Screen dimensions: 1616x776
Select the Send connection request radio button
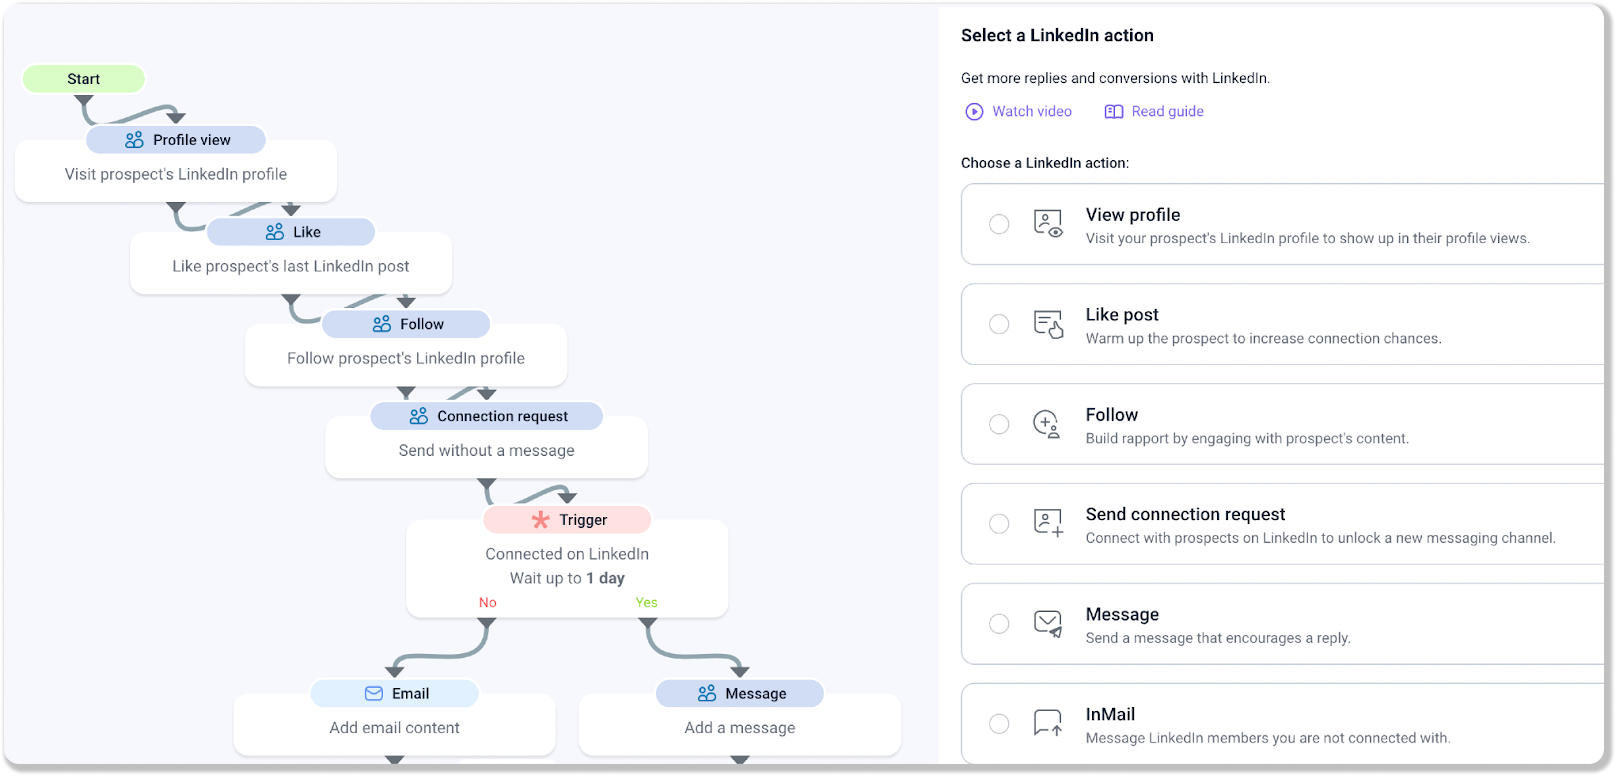tap(999, 524)
